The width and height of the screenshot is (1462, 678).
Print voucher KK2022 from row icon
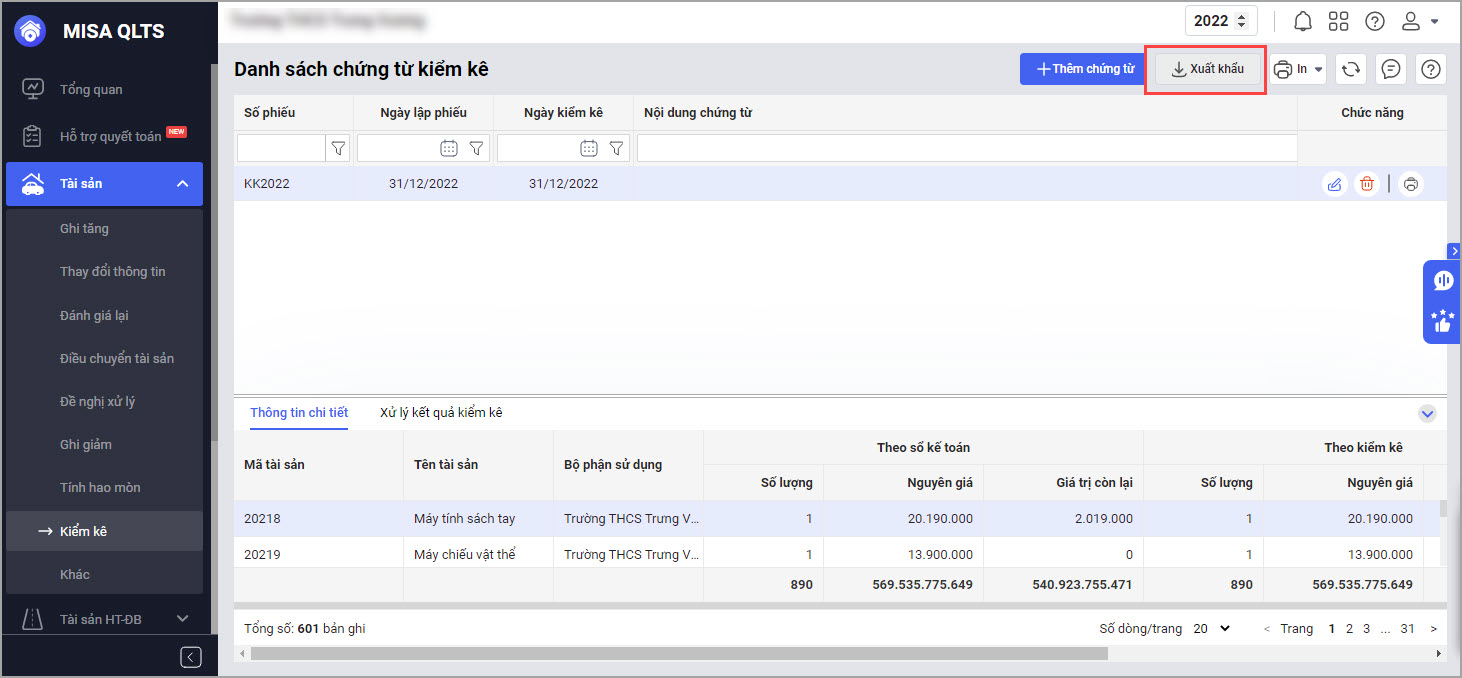pos(1410,184)
